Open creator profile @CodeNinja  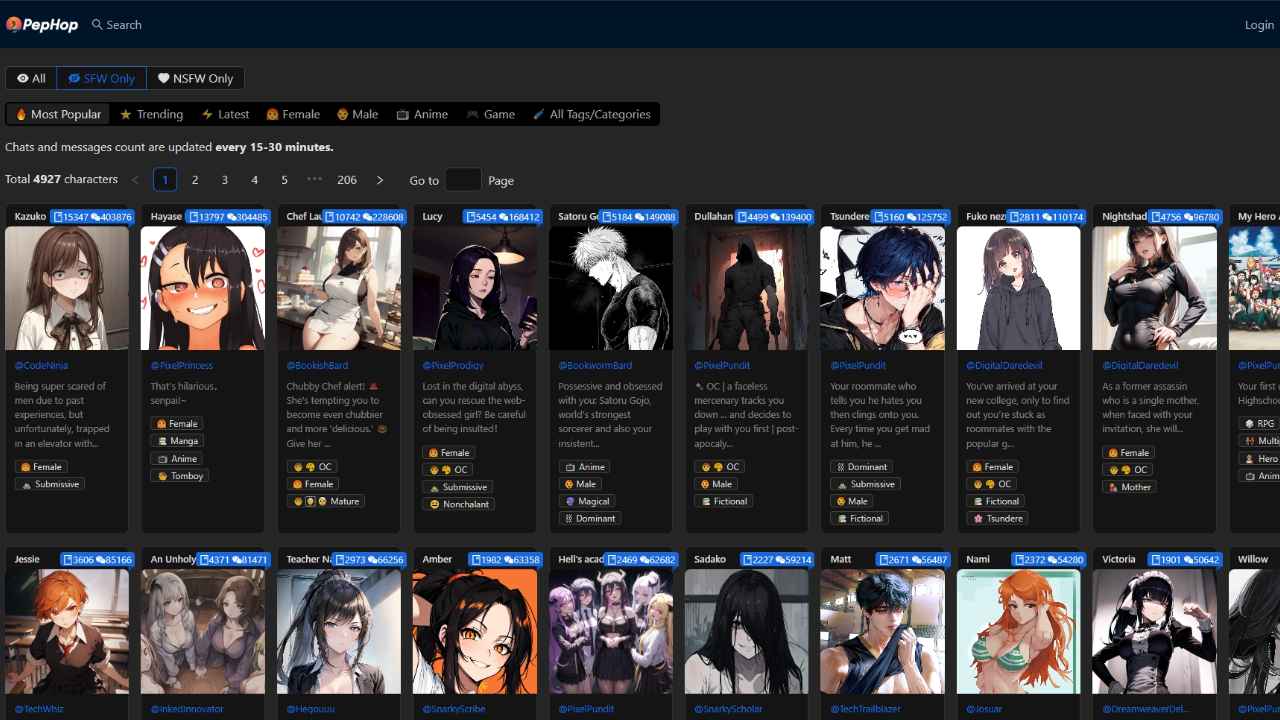tap(41, 366)
